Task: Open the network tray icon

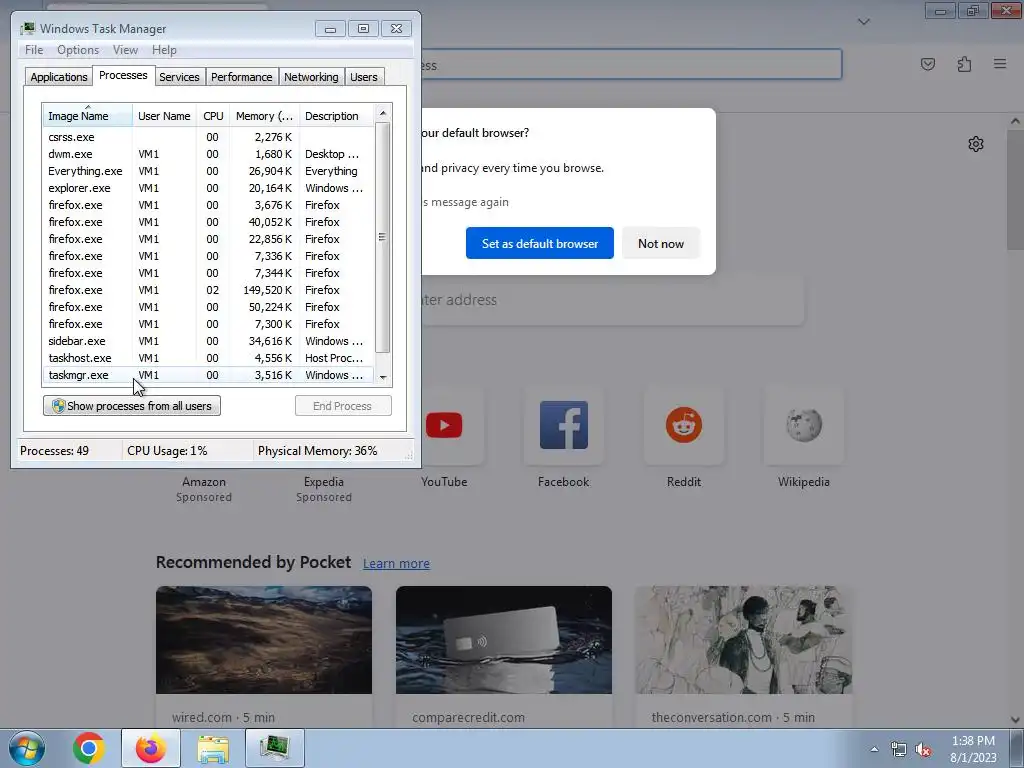Action: coord(899,750)
